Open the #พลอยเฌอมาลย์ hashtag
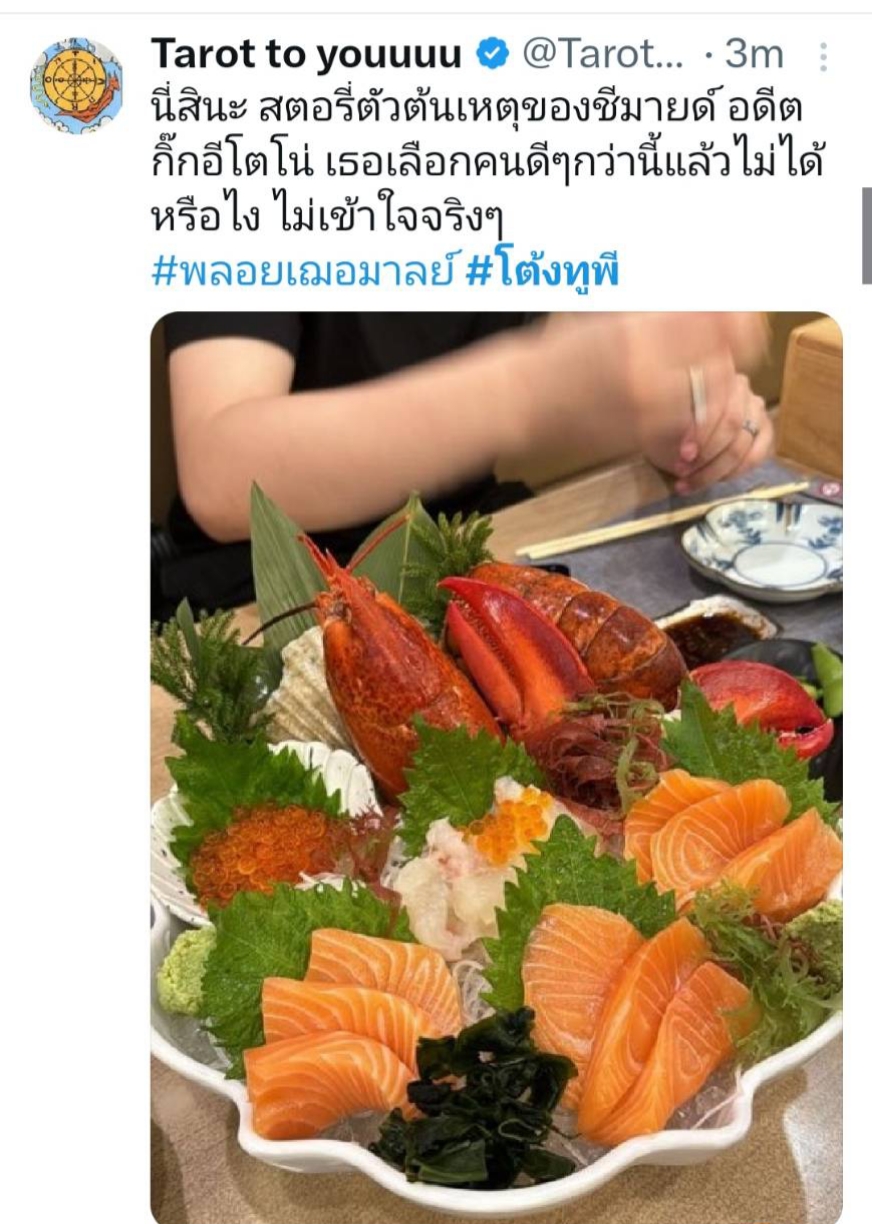 click(x=304, y=270)
